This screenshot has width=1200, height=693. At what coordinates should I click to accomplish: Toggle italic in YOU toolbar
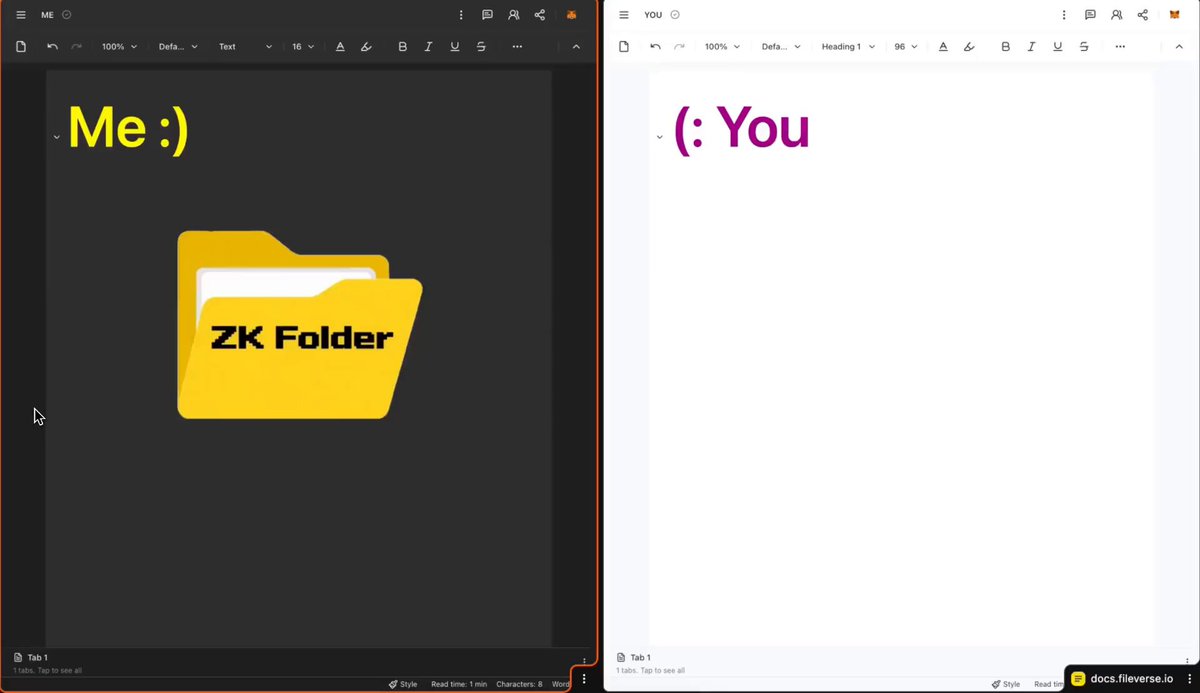(1032, 46)
